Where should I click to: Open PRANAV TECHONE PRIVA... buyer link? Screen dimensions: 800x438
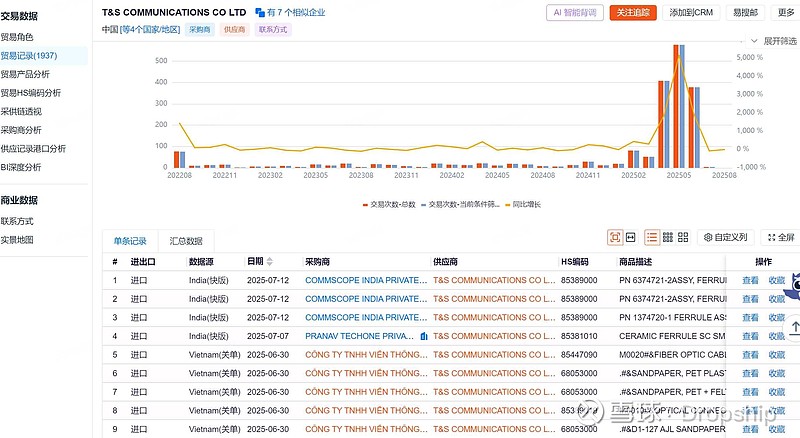359,336
